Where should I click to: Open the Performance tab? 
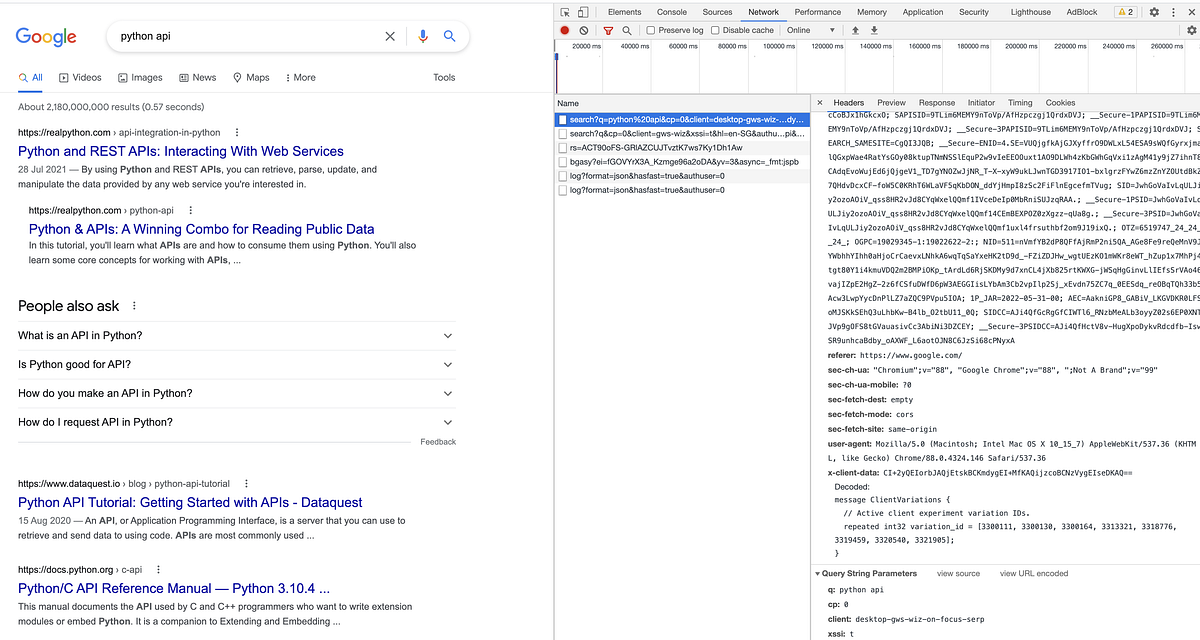pyautogui.click(x=818, y=12)
